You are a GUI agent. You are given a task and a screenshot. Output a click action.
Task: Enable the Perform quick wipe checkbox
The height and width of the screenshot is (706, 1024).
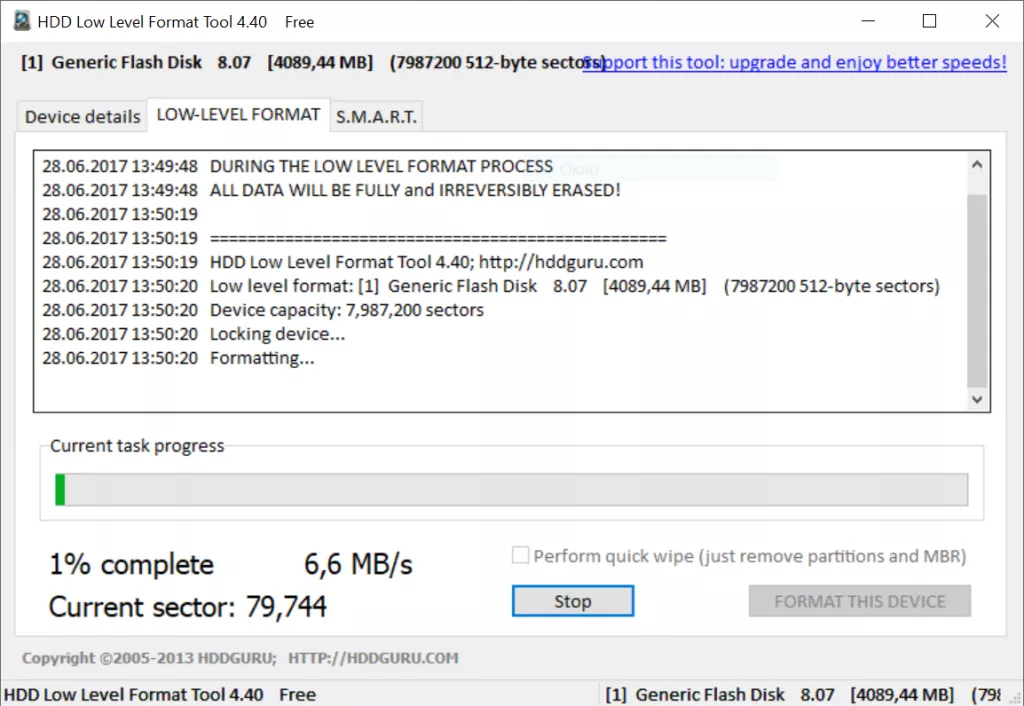(x=520, y=555)
